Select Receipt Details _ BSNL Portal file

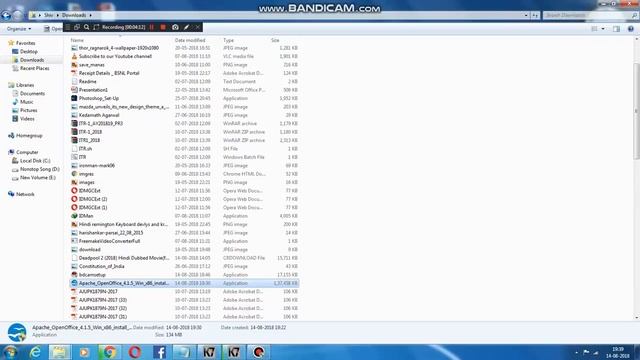[184, 73]
